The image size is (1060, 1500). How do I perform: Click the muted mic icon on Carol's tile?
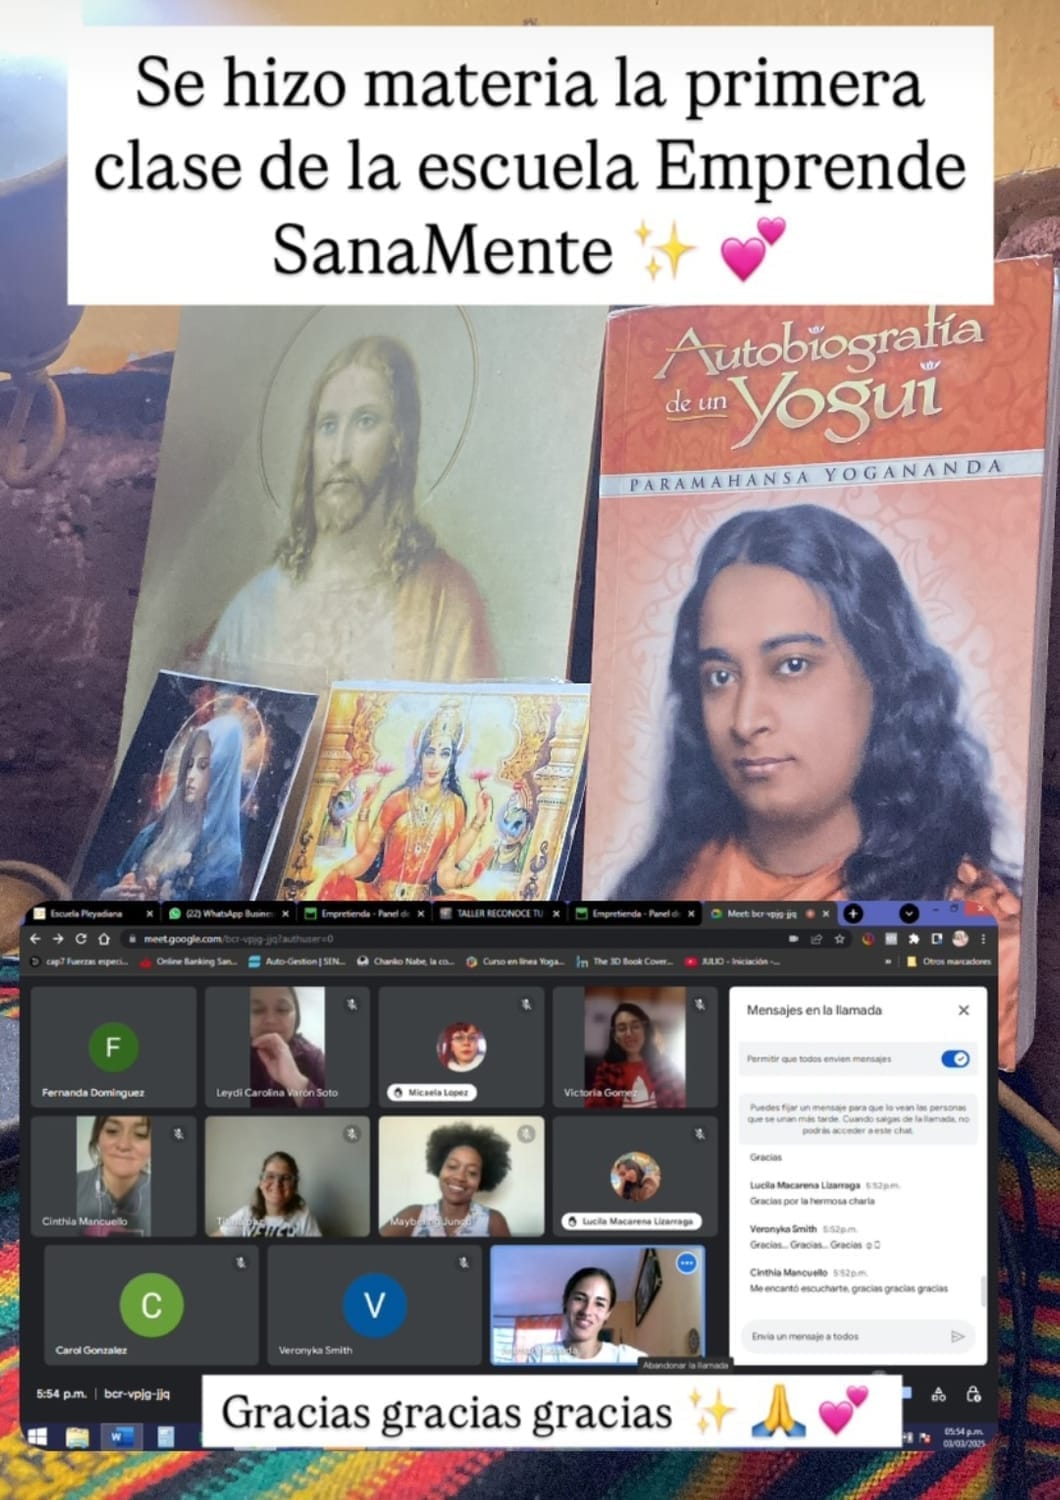(x=240, y=1263)
